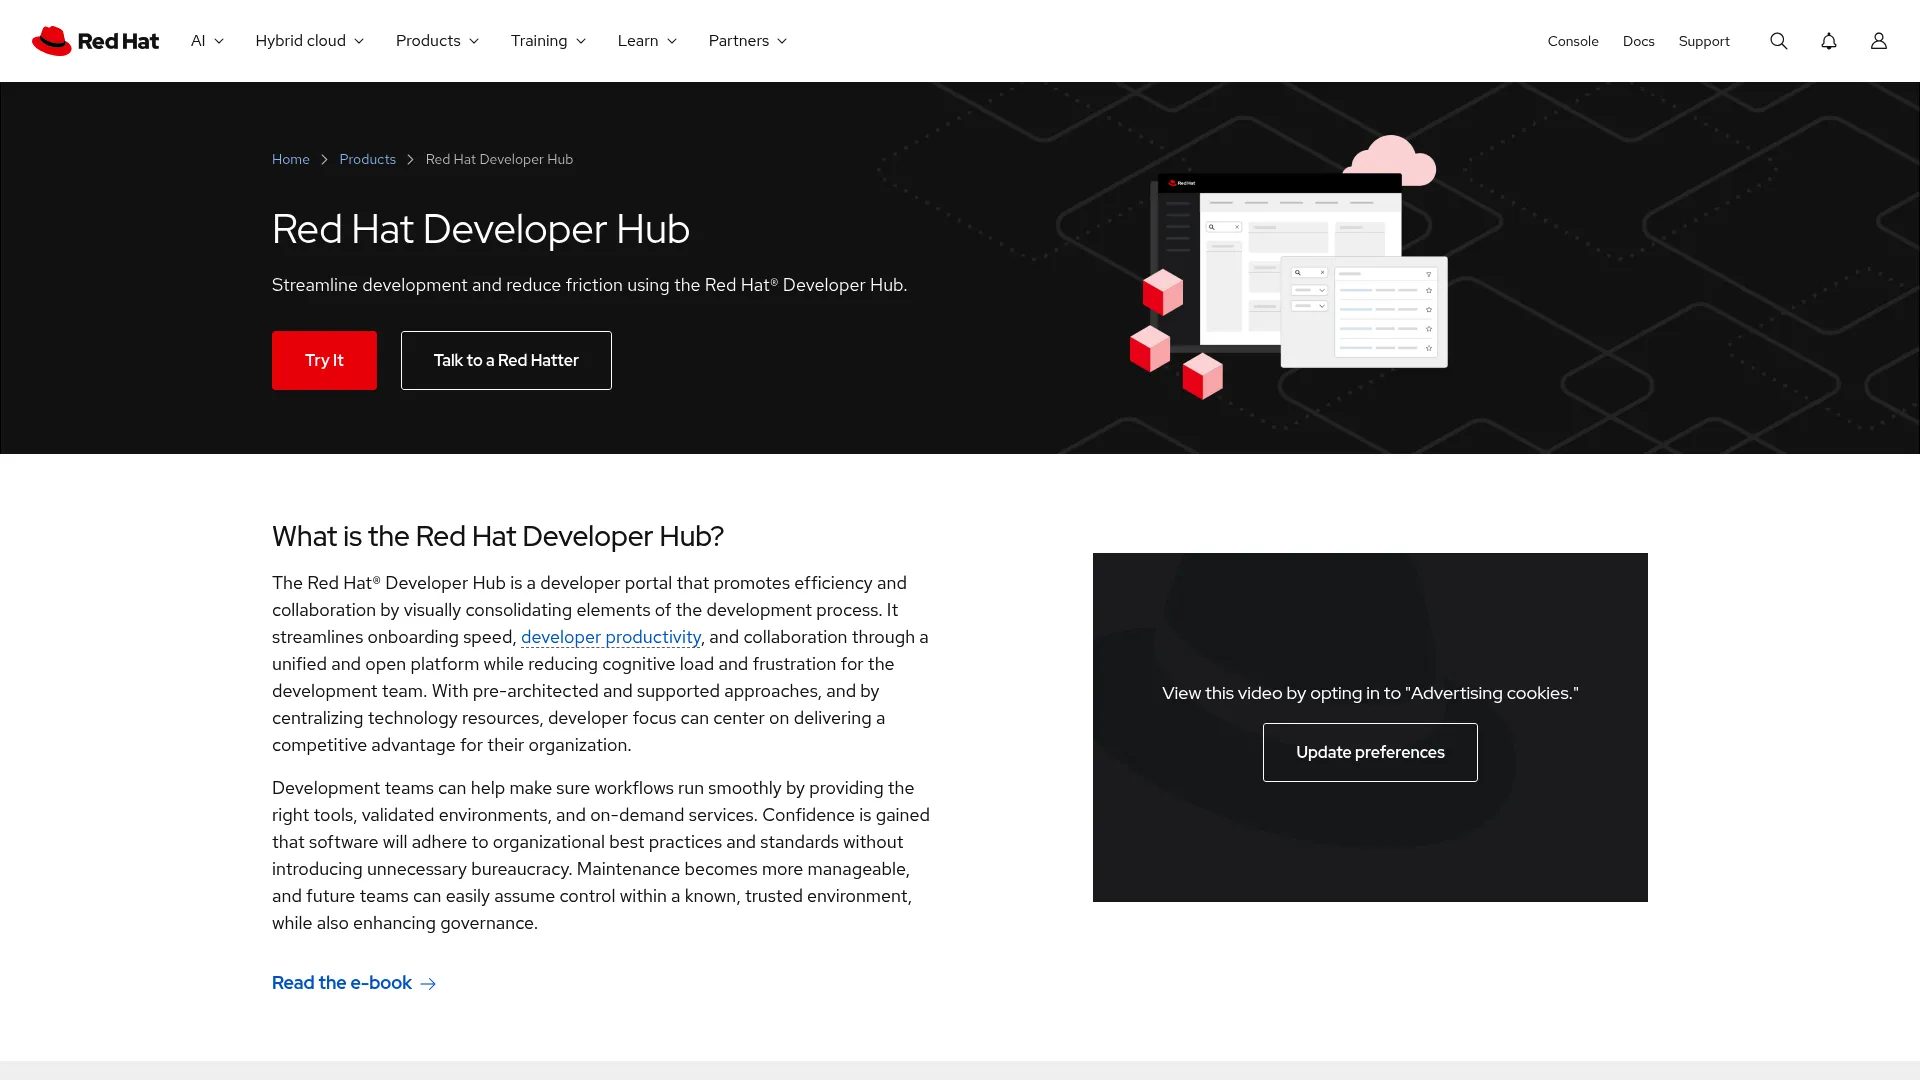Expand the Learn menu

click(x=647, y=41)
